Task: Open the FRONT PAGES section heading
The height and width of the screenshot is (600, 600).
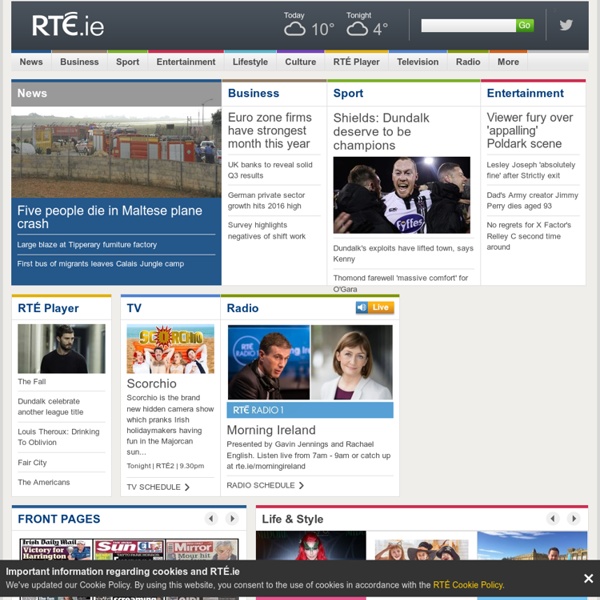Action: pos(59,519)
